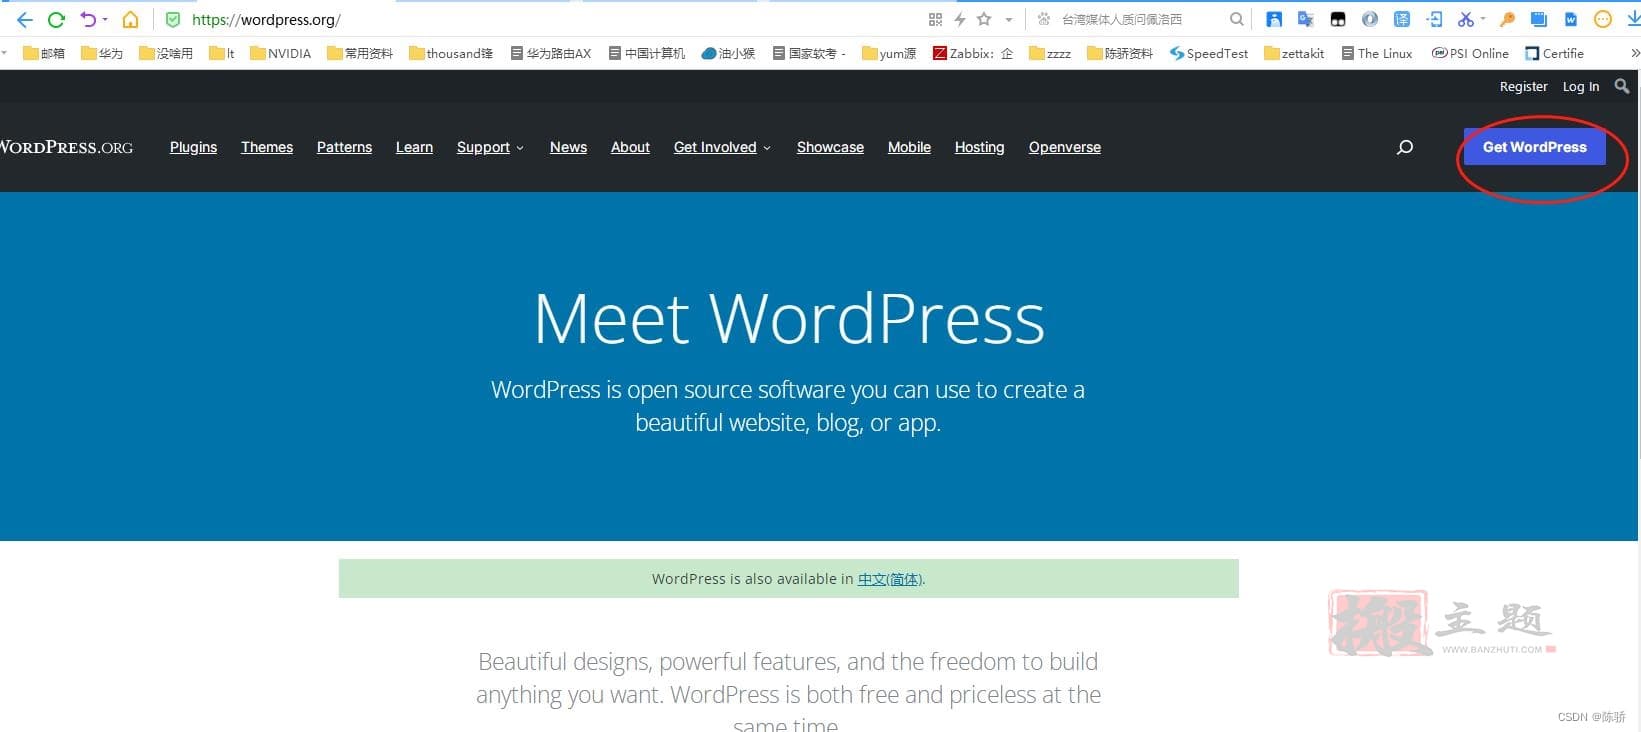Viewport: 1641px width, 732px height.
Task: Open the 邮箱 bookmark folder
Action: [44, 53]
